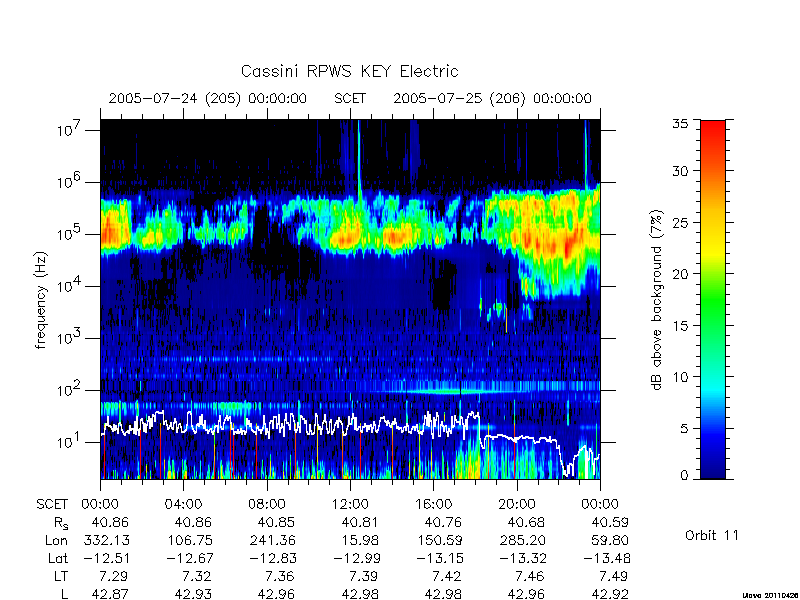Click the 04:00 SCET time tick label

click(x=183, y=505)
